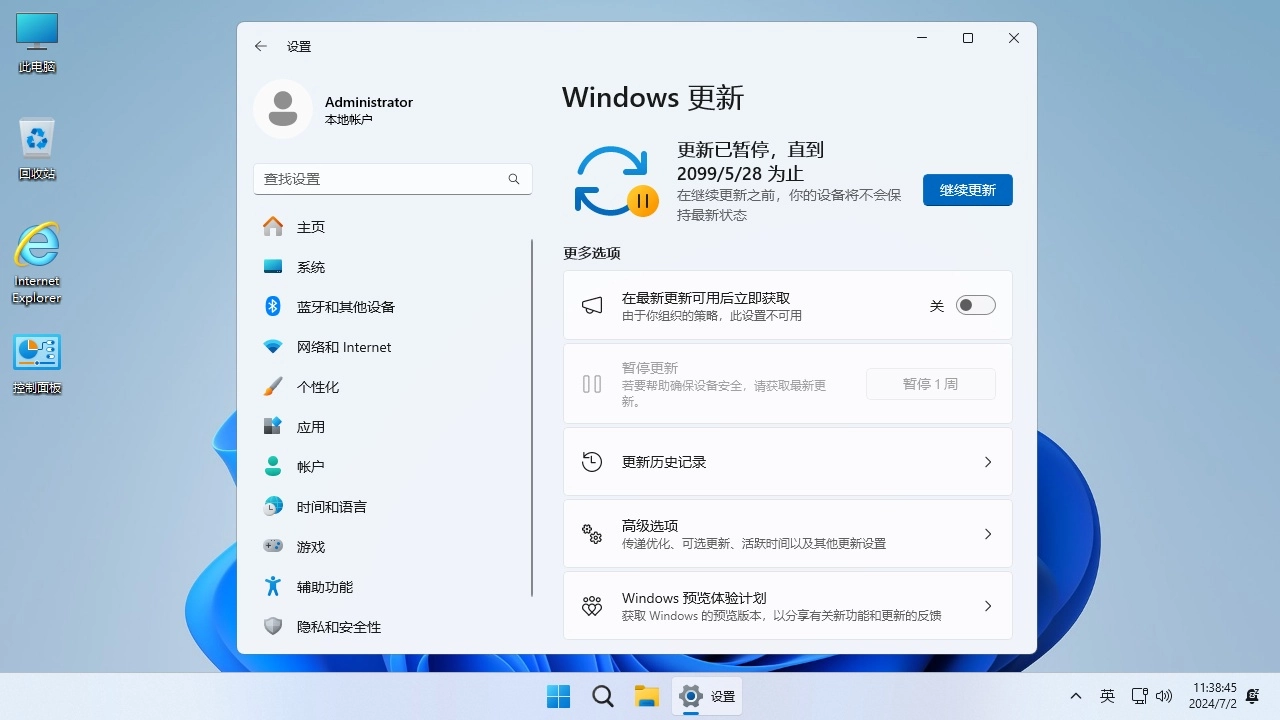Image resolution: width=1280 pixels, height=720 pixels.
Task: Toggle 在最新更新可用后立即获取 switch
Action: pyautogui.click(x=975, y=305)
